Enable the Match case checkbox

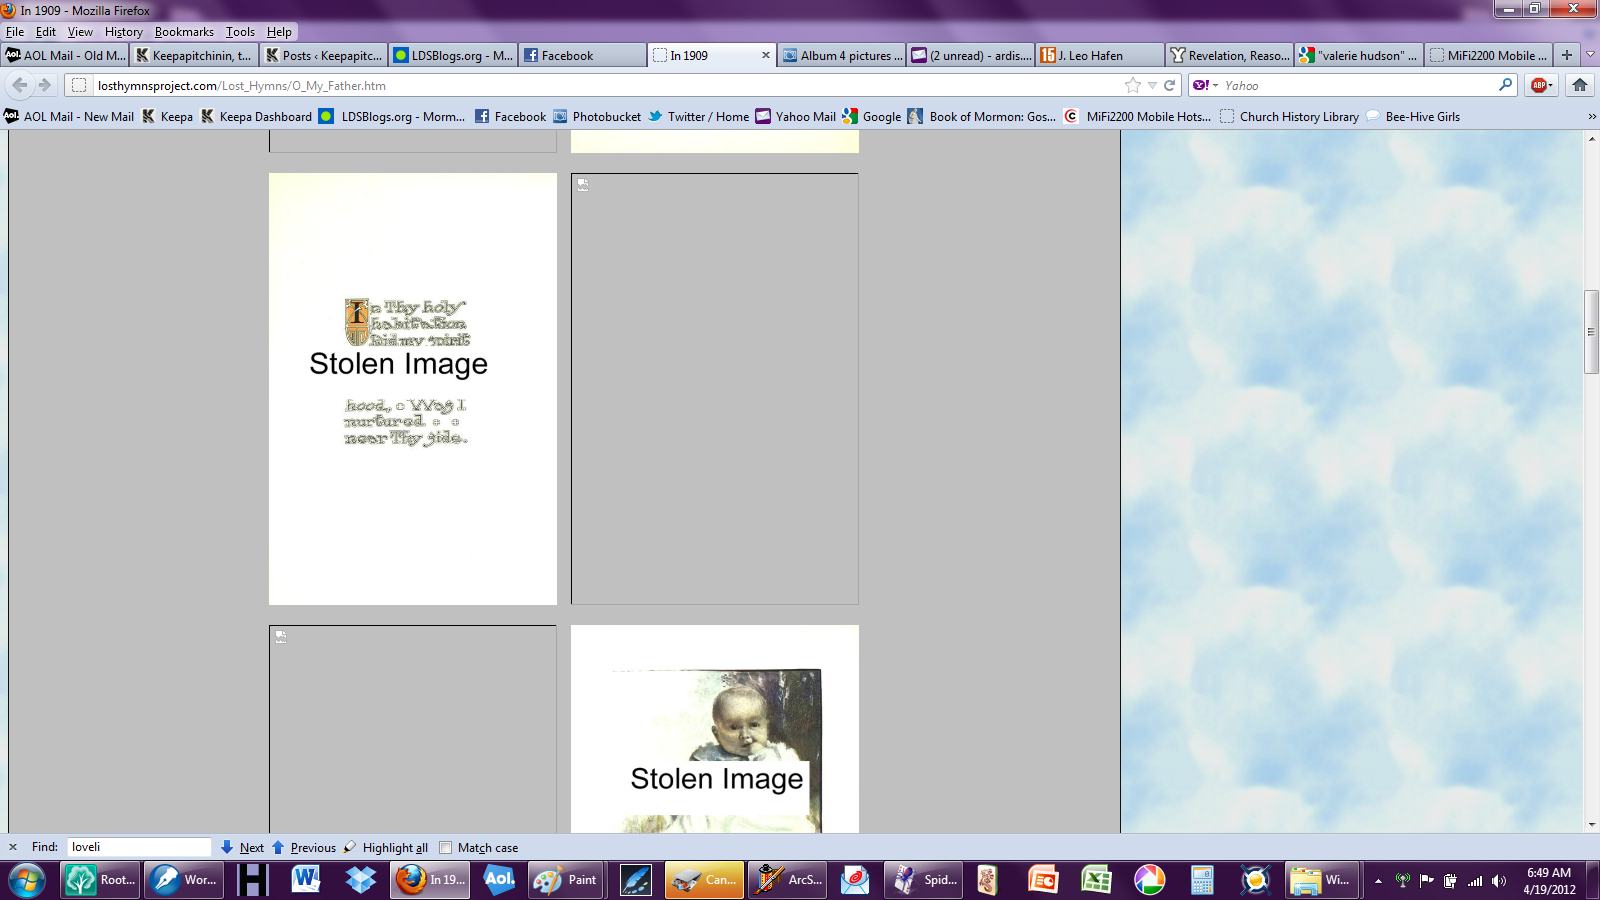click(446, 847)
